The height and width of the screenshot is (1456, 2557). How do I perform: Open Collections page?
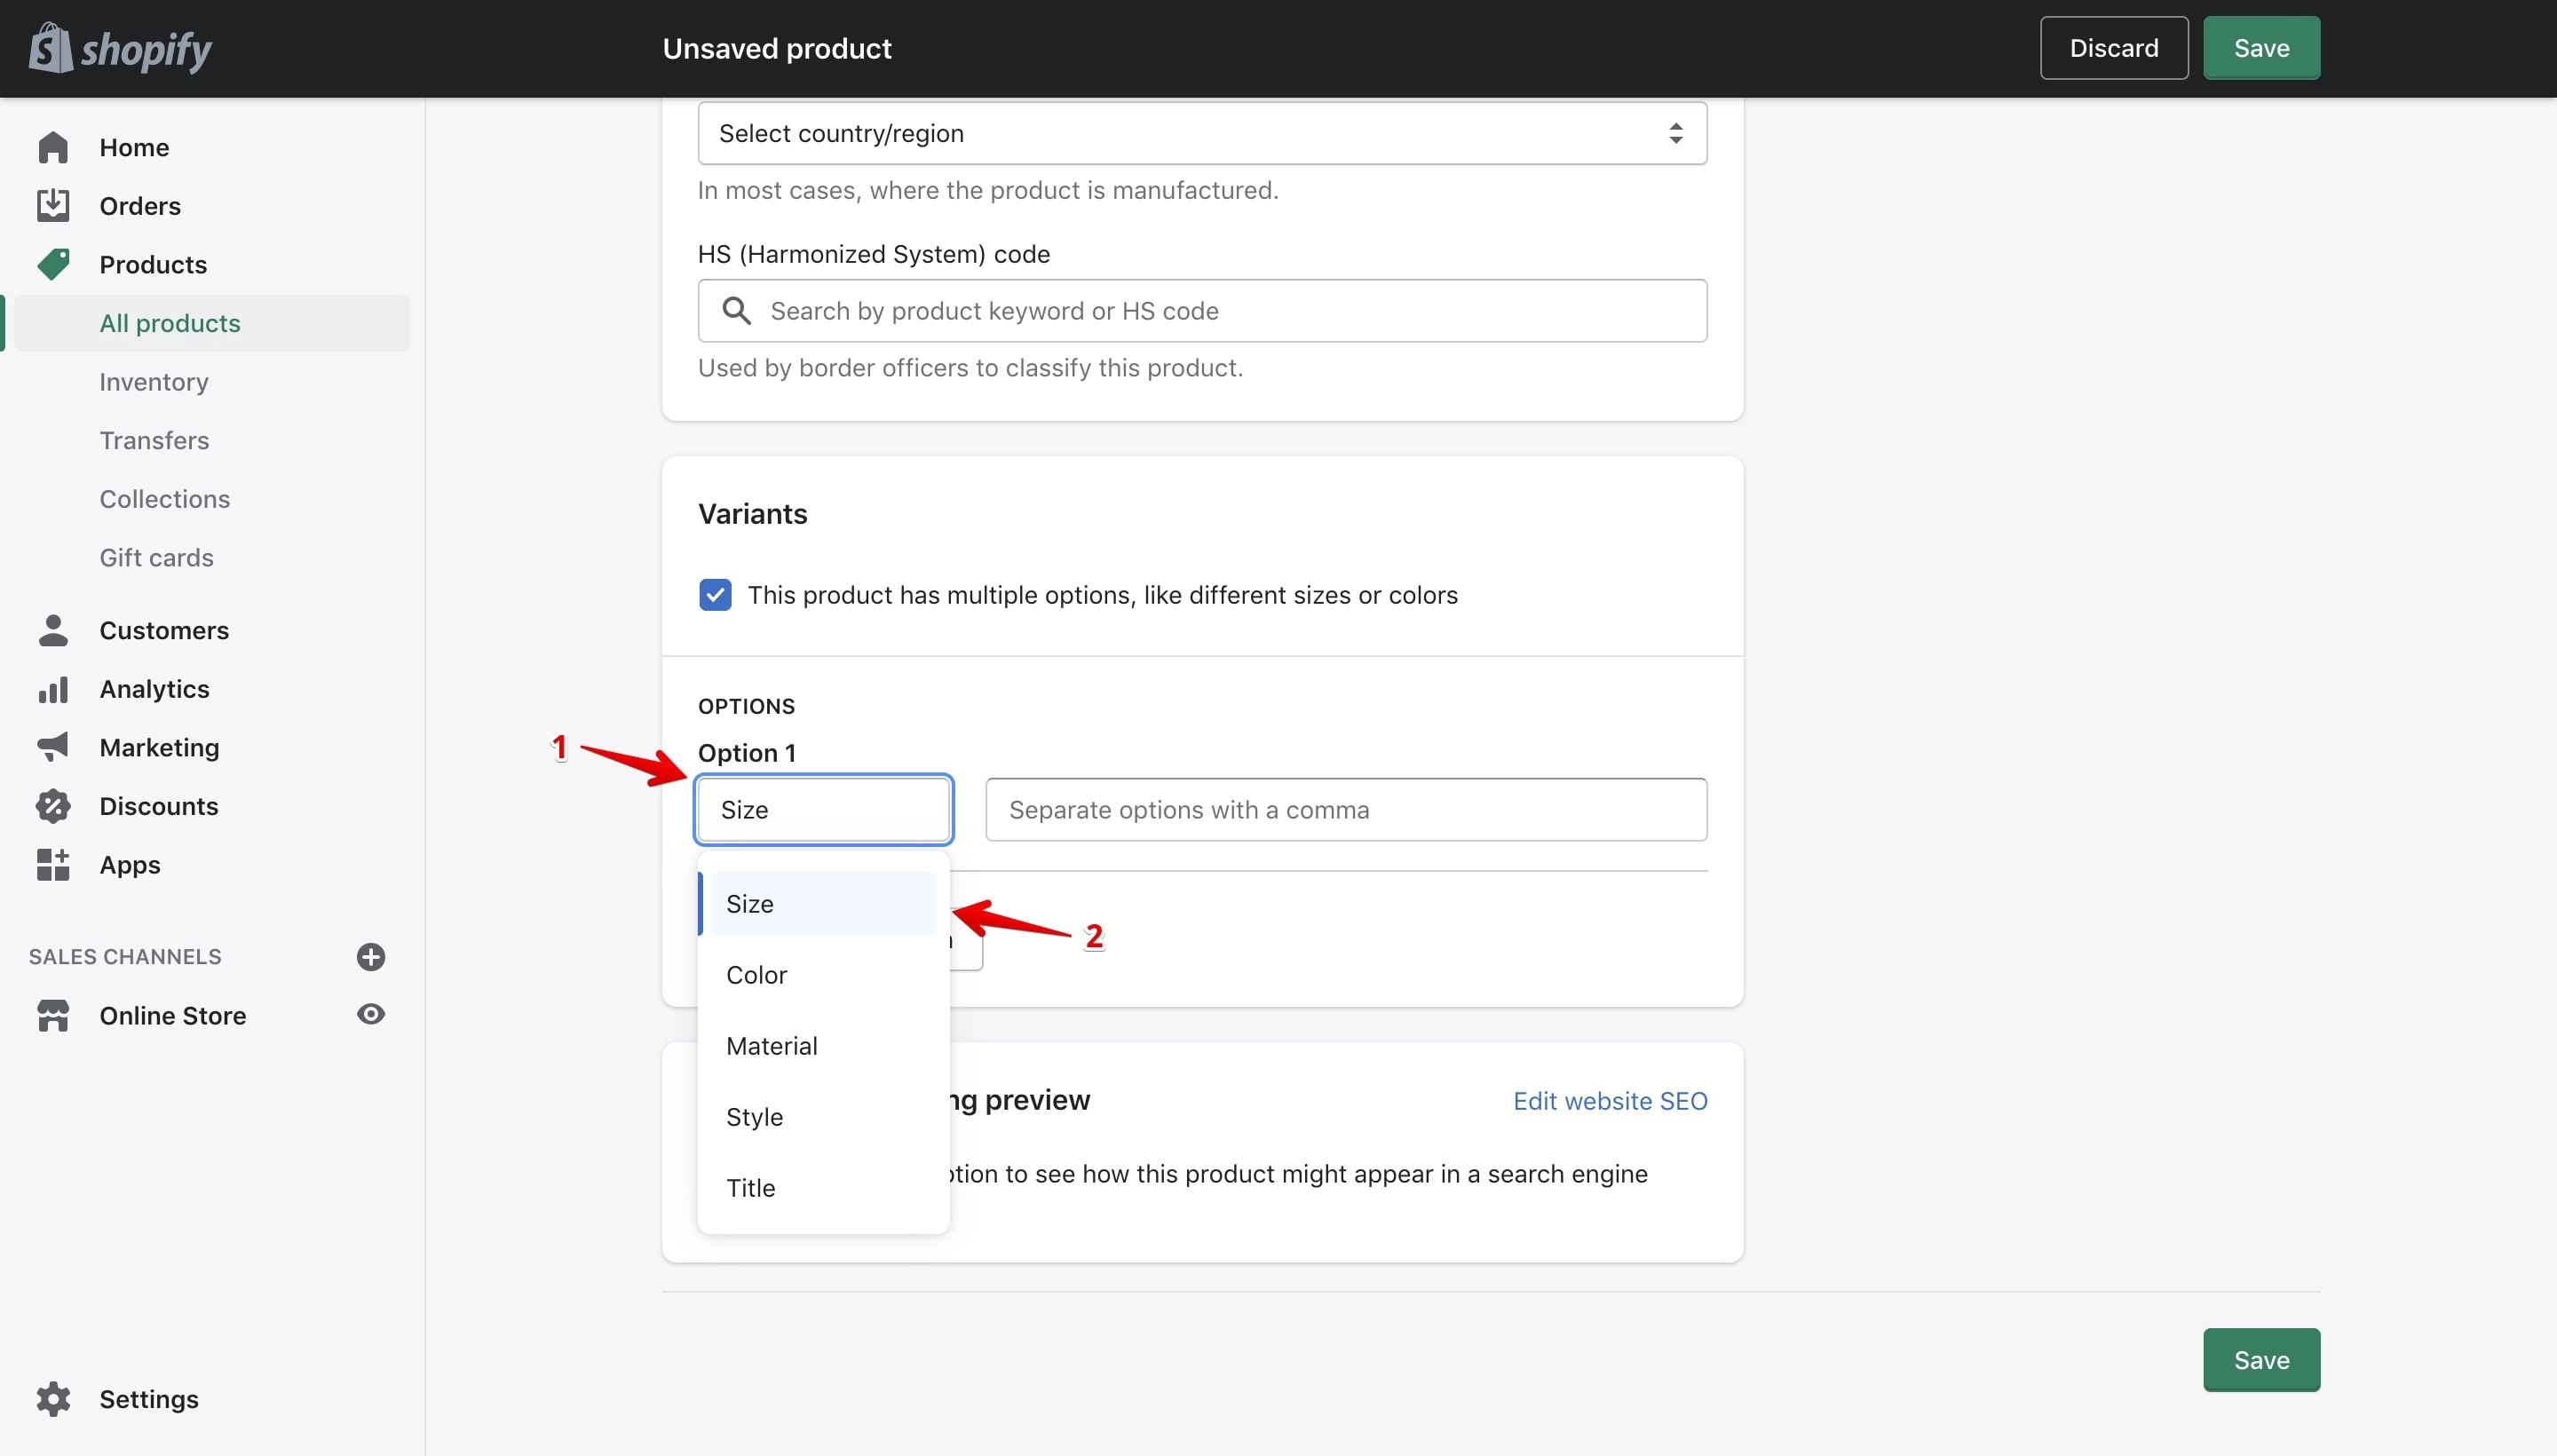(x=165, y=498)
